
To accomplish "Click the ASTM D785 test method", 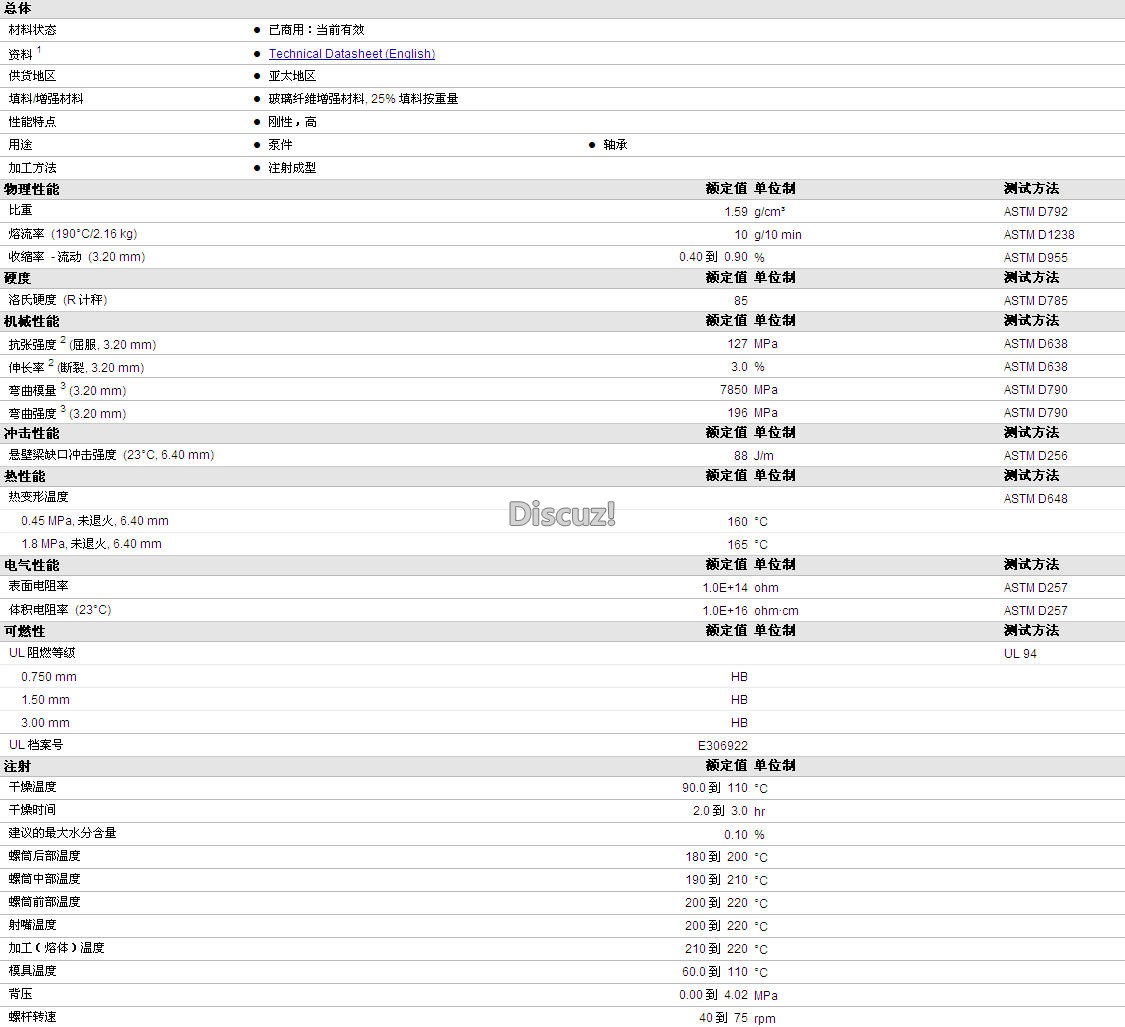I will click(1035, 301).
